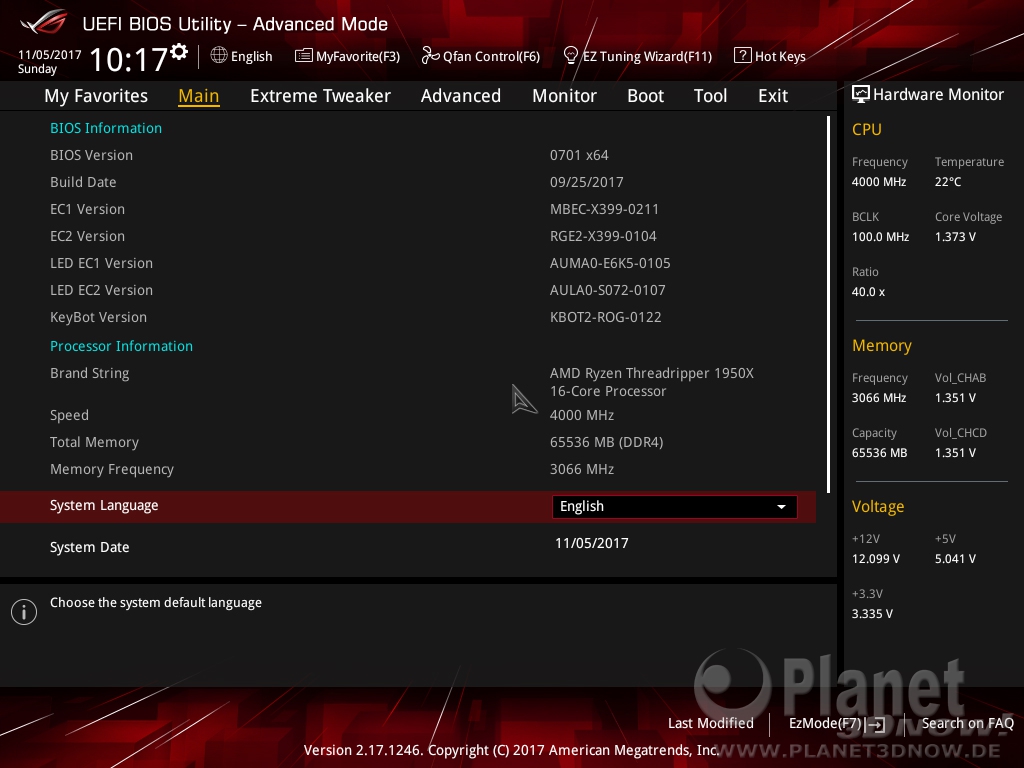Click Build Date value 09/25/2017
This screenshot has width=1024, height=768.
tap(586, 182)
